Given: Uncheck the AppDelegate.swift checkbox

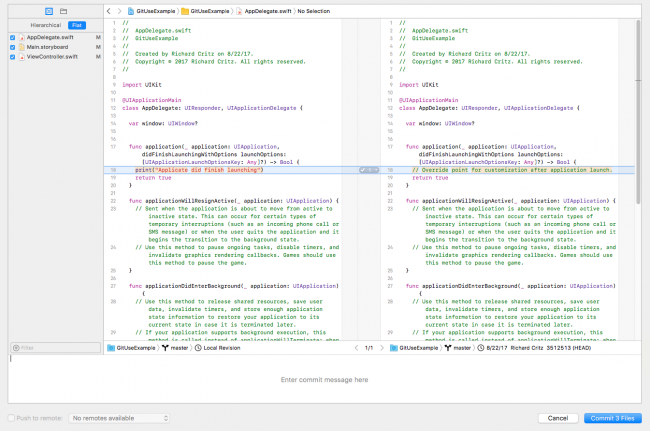Looking at the screenshot, I should 12,37.
